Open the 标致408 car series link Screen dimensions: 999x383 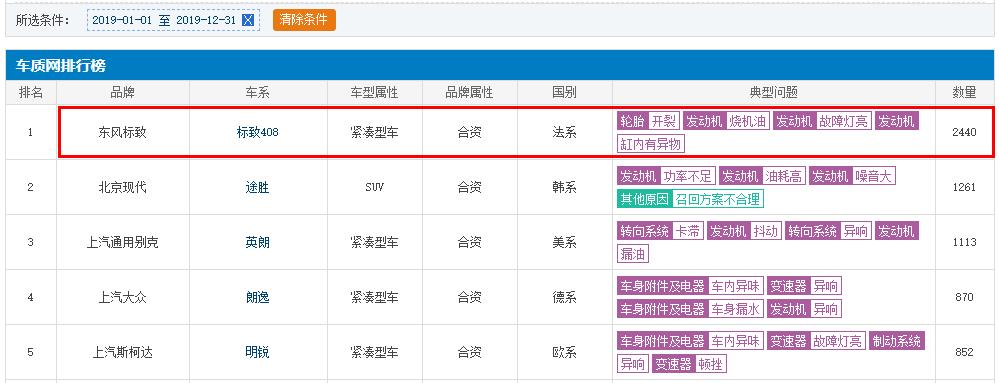[x=257, y=133]
